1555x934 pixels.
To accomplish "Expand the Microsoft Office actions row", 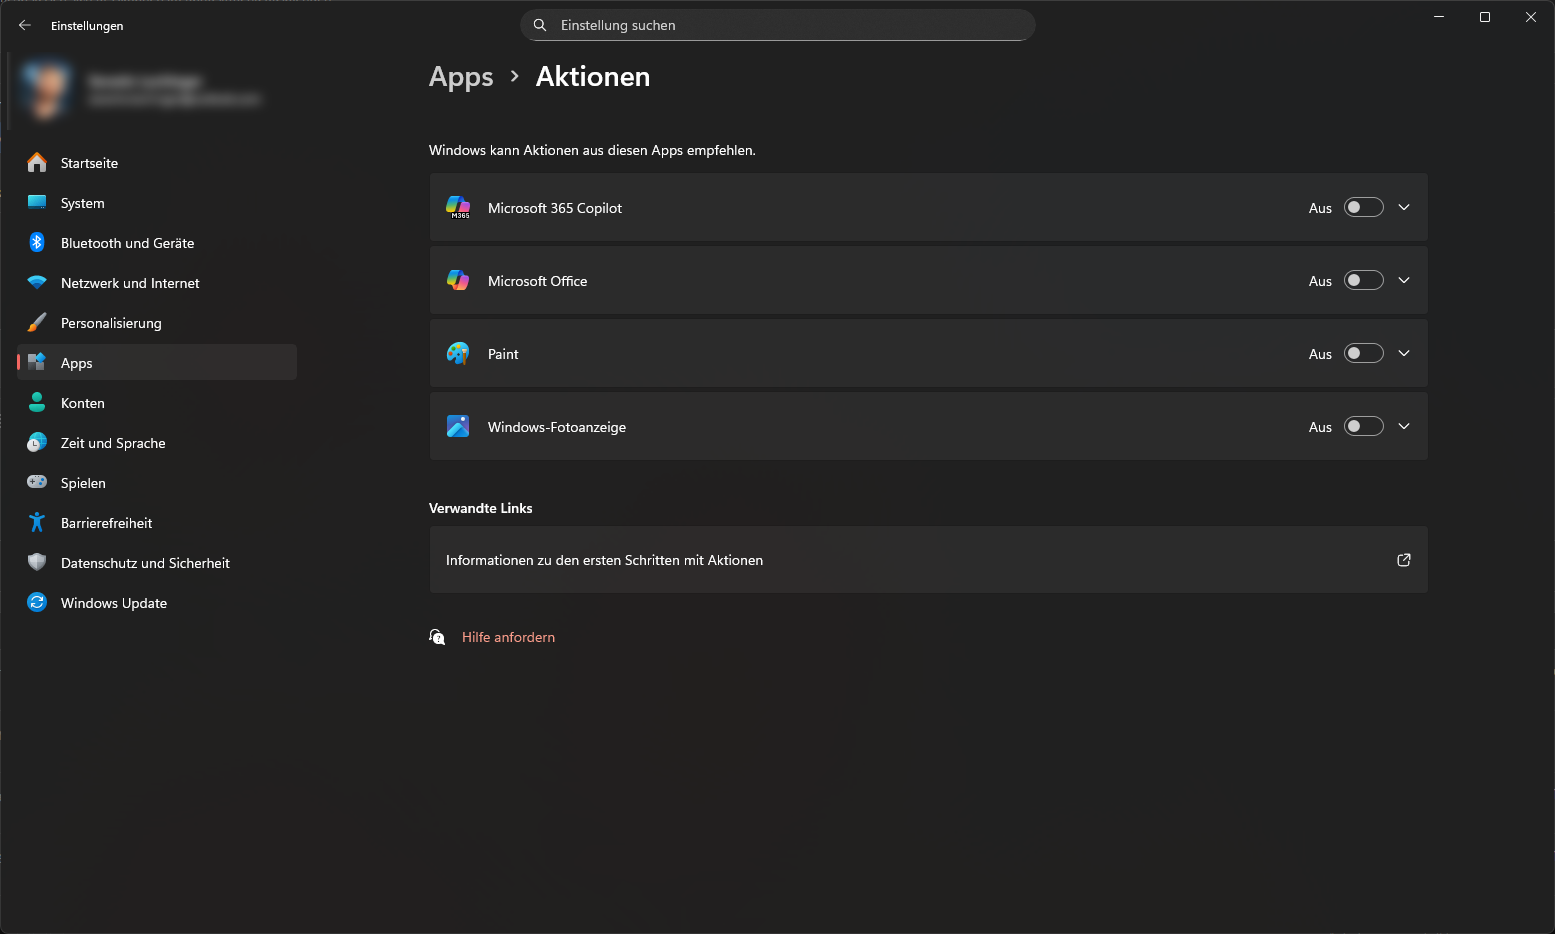I will tap(1404, 281).
